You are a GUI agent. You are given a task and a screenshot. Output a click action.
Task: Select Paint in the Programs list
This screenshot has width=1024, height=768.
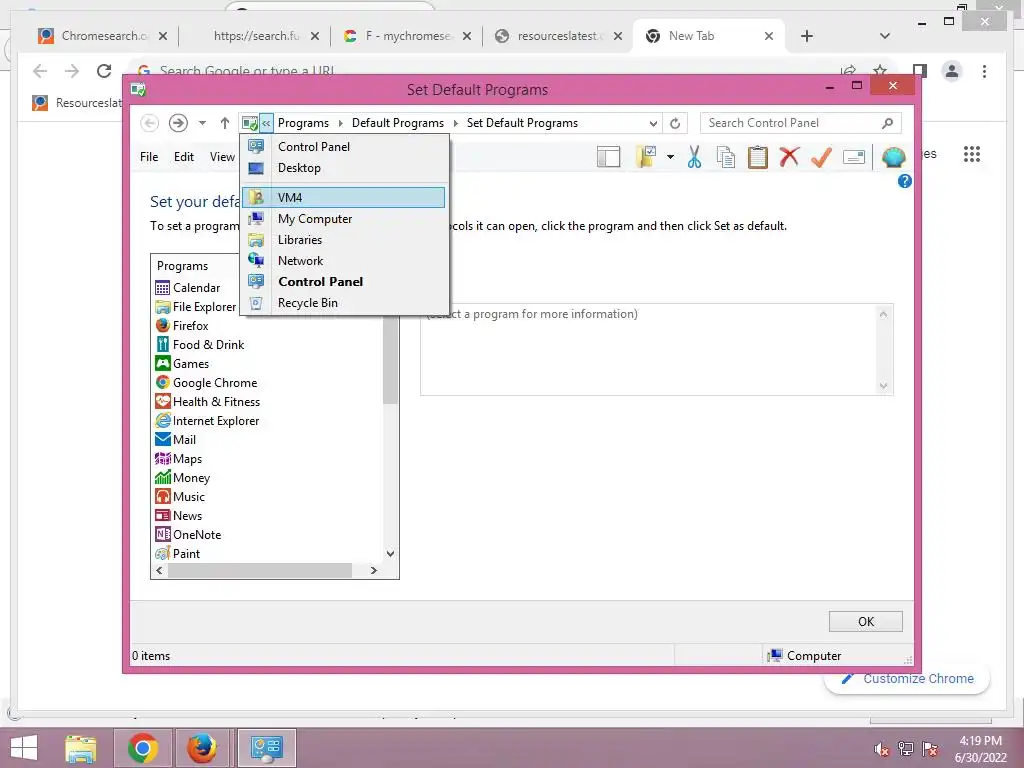point(178,553)
